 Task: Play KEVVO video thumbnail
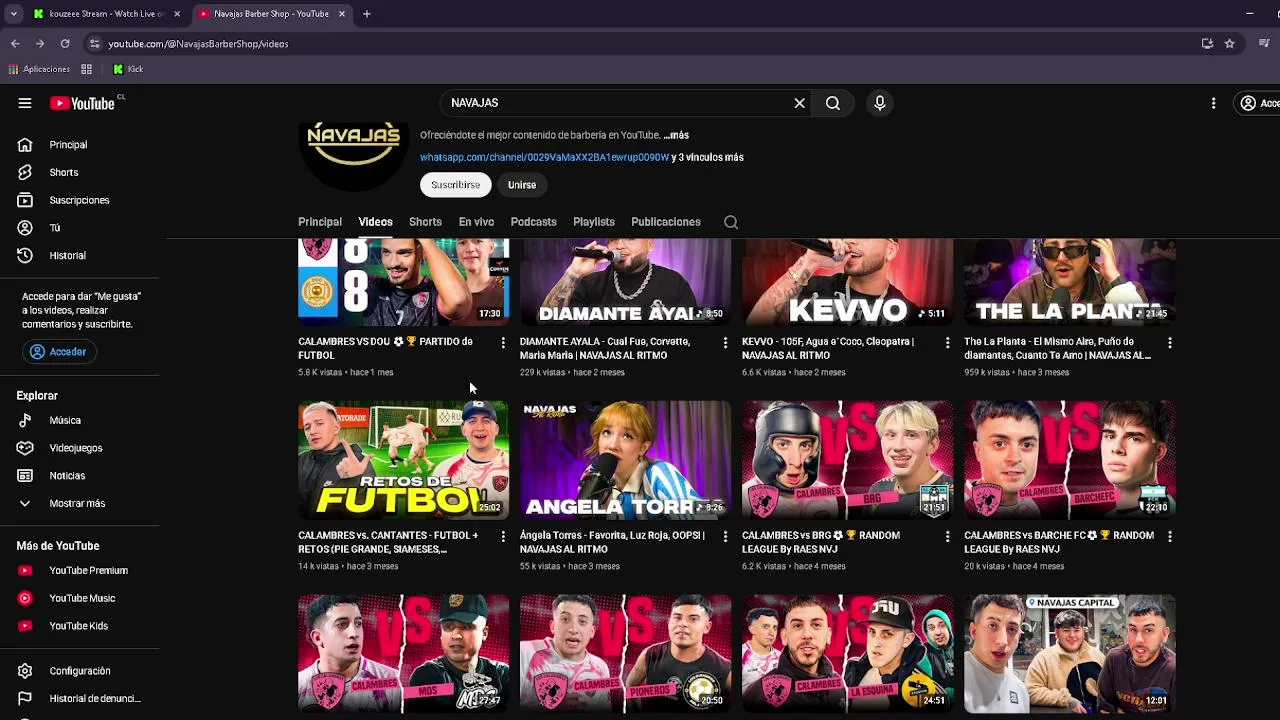(848, 282)
